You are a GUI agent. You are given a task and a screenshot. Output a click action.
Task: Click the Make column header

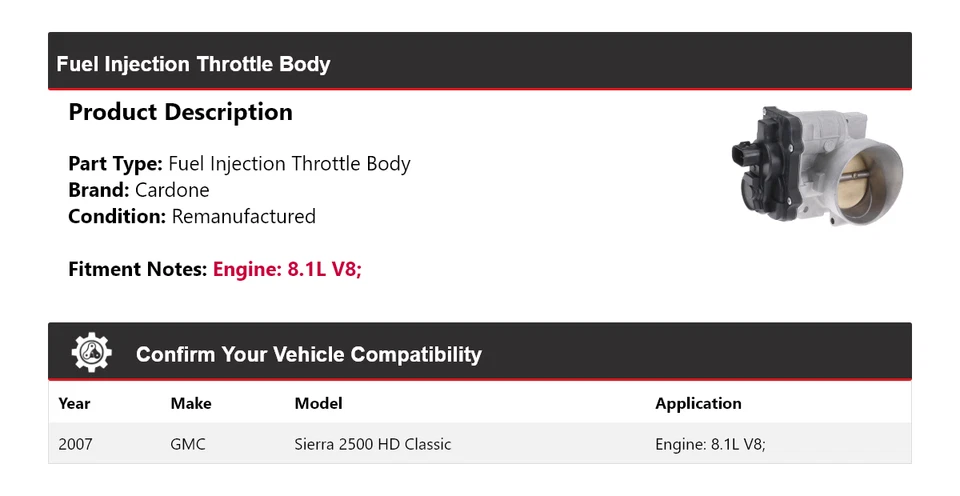tap(191, 404)
